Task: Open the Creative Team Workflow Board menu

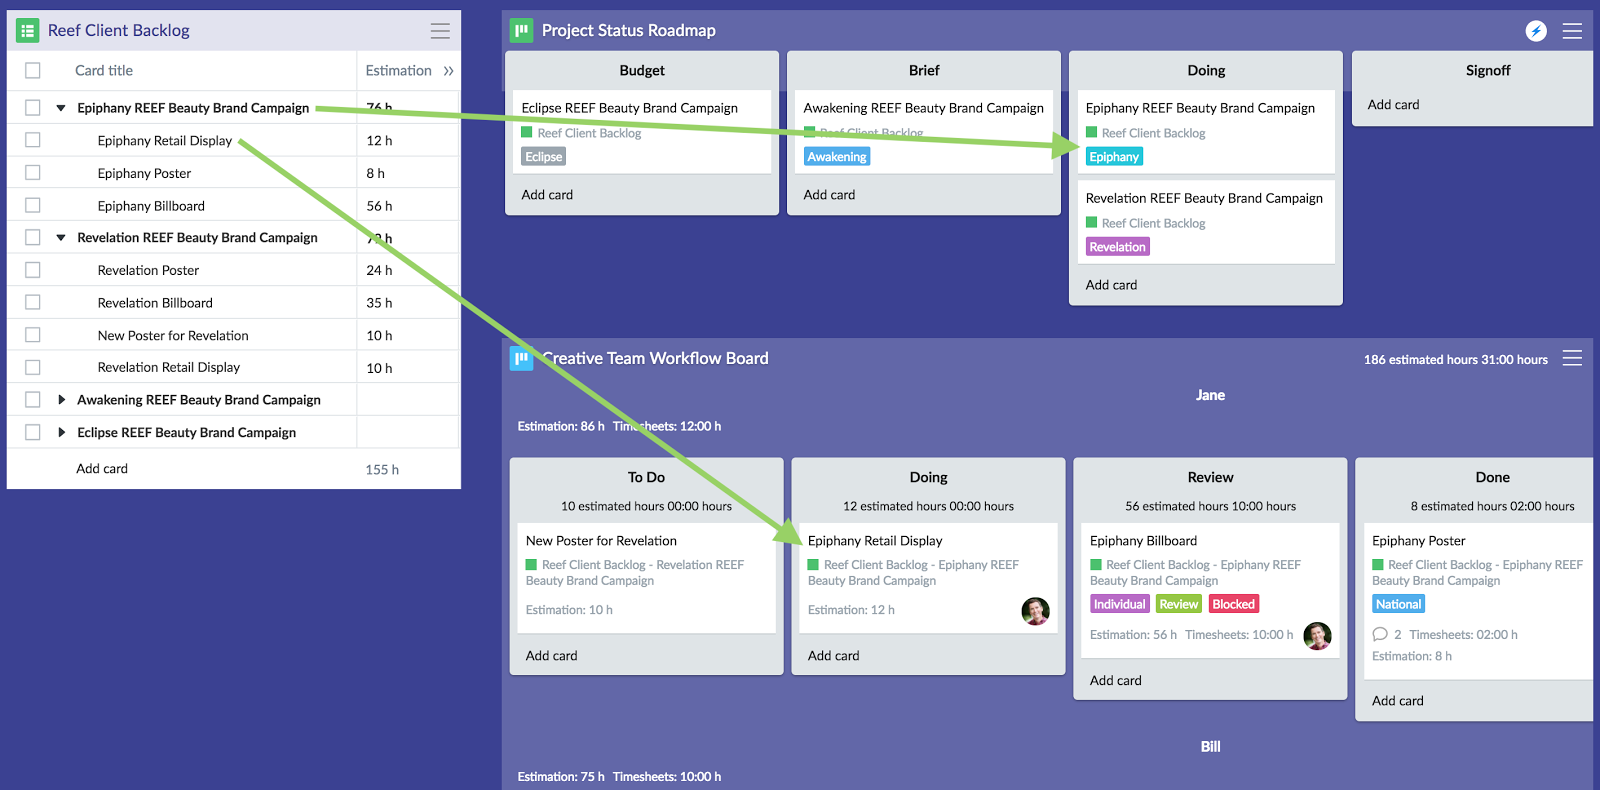Action: [x=1572, y=358]
